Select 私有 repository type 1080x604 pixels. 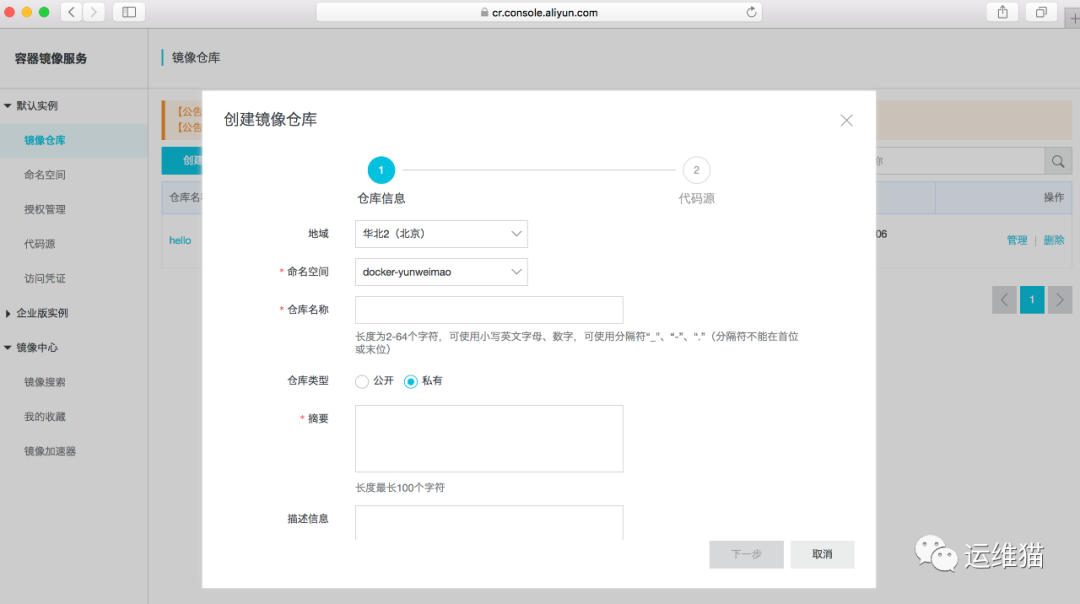click(x=411, y=382)
